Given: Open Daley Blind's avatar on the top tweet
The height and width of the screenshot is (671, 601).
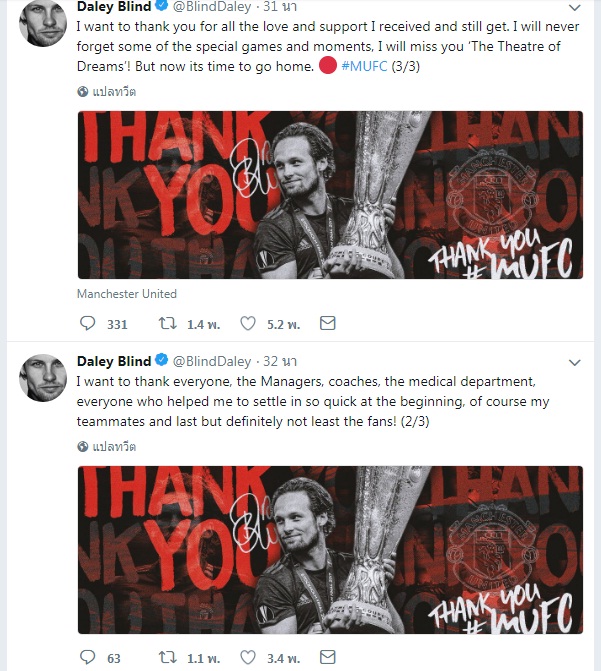Looking at the screenshot, I should pyautogui.click(x=43, y=22).
